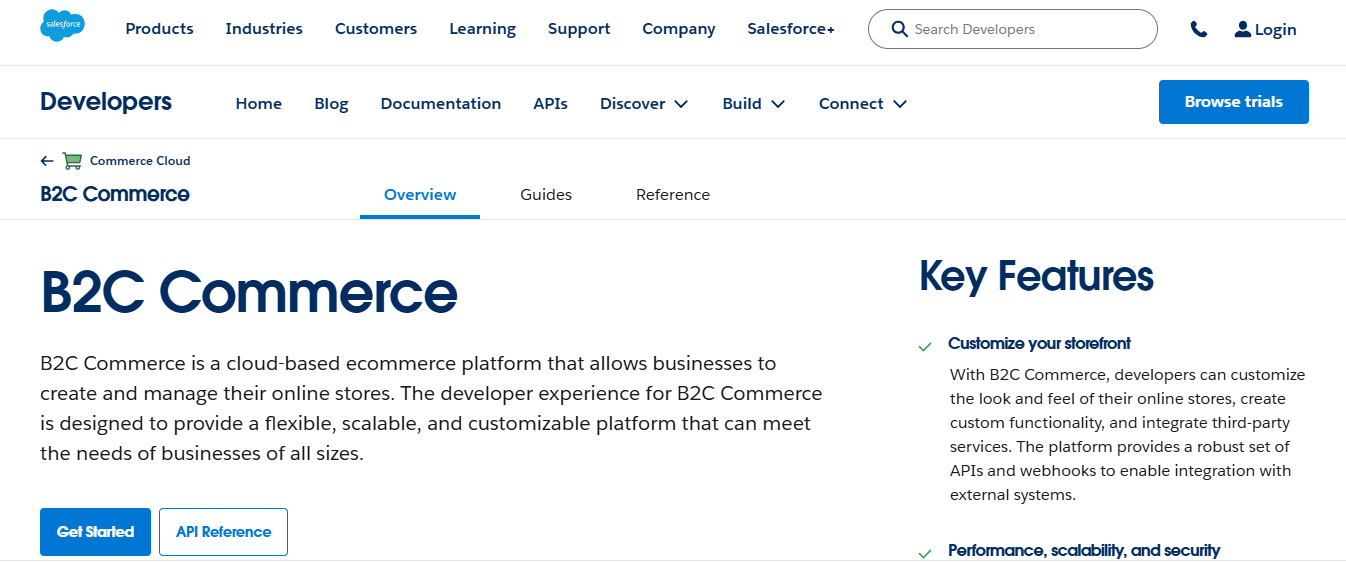1346x562 pixels.
Task: Open the Industries menu
Action: [x=264, y=29]
